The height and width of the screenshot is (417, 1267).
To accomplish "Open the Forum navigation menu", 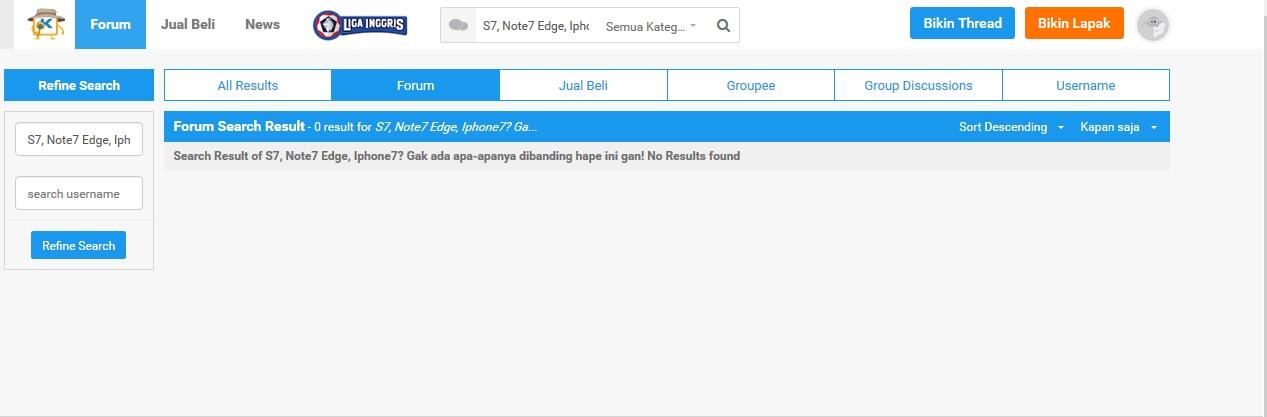I will coord(110,24).
